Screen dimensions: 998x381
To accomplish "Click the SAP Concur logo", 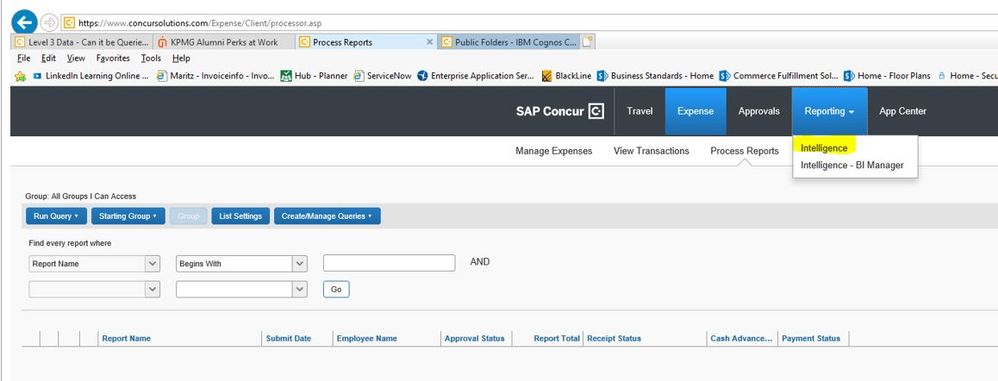I will coord(559,111).
